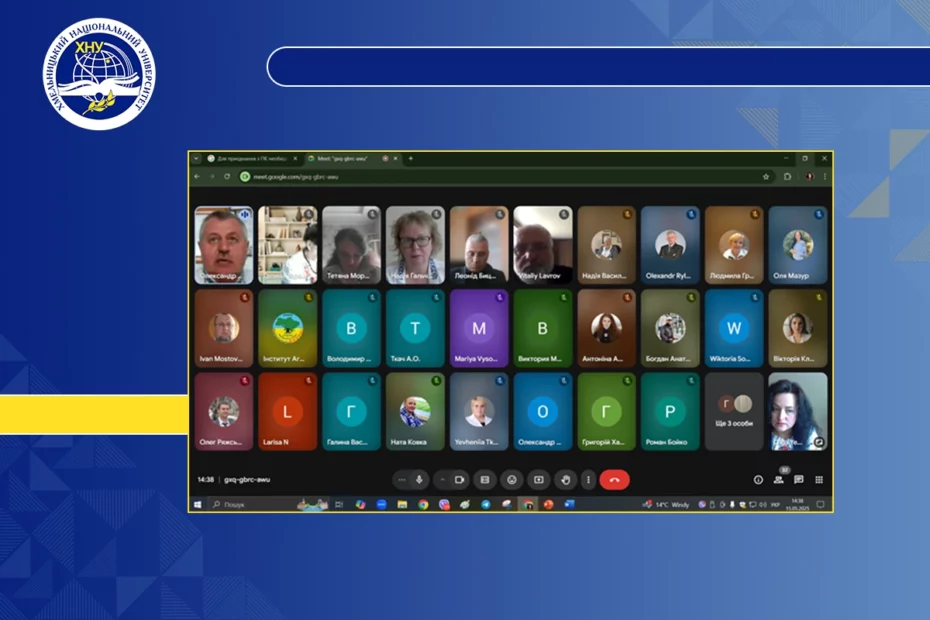Bookmark this page with the star icon

[766, 176]
